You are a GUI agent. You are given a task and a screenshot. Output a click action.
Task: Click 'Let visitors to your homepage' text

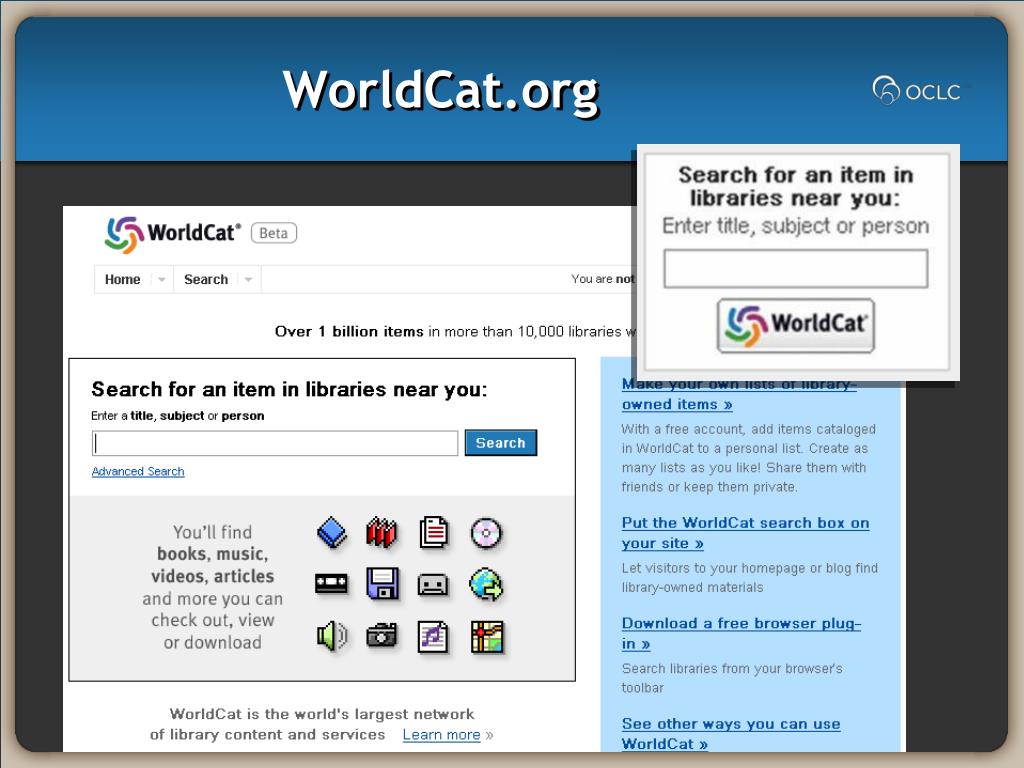749,577
